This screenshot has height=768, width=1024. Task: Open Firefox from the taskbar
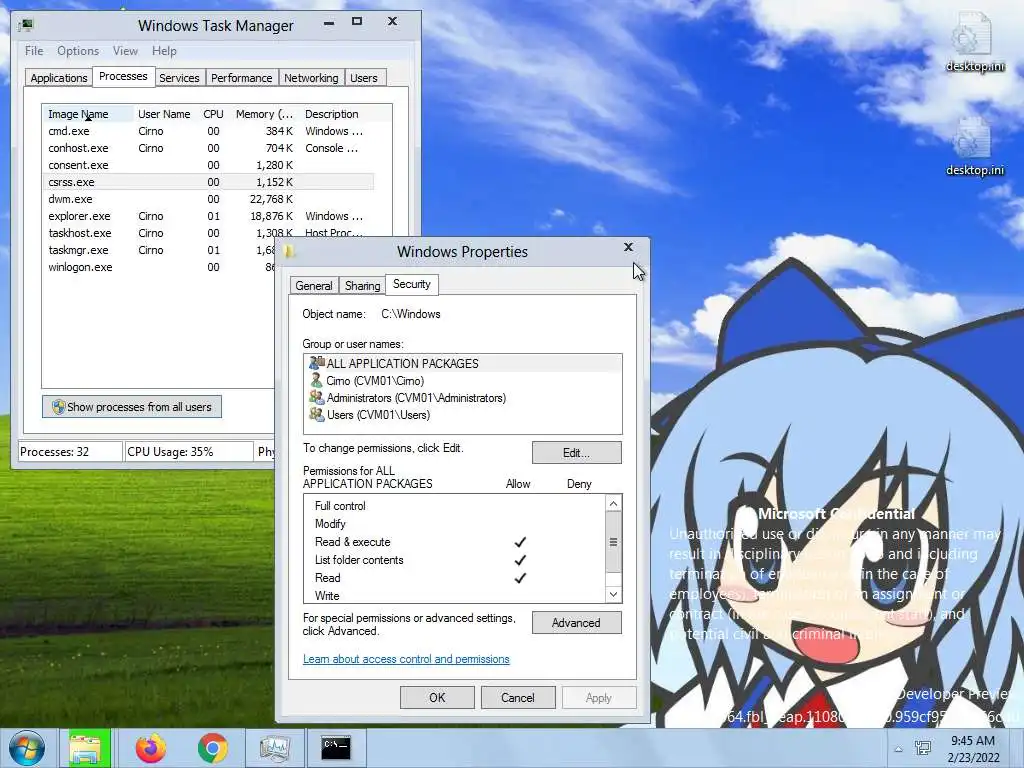point(150,748)
